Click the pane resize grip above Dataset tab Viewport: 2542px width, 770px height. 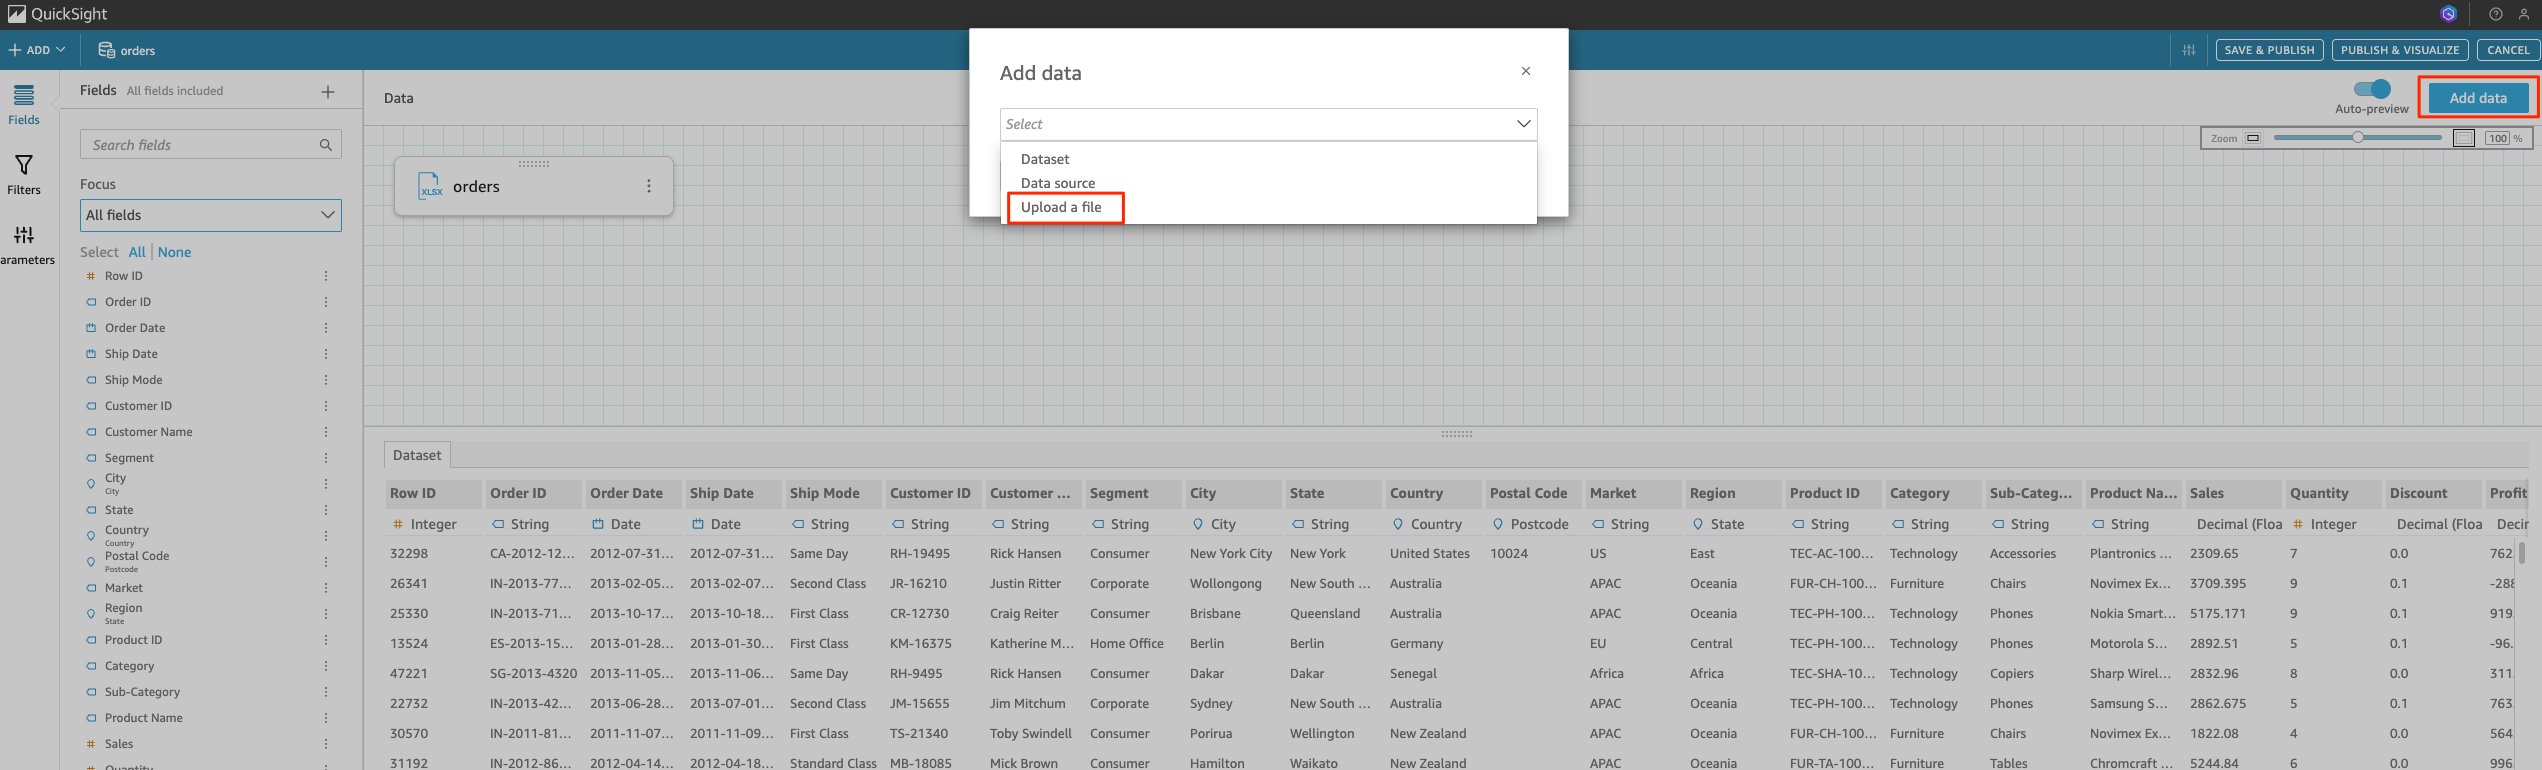[x=1457, y=434]
